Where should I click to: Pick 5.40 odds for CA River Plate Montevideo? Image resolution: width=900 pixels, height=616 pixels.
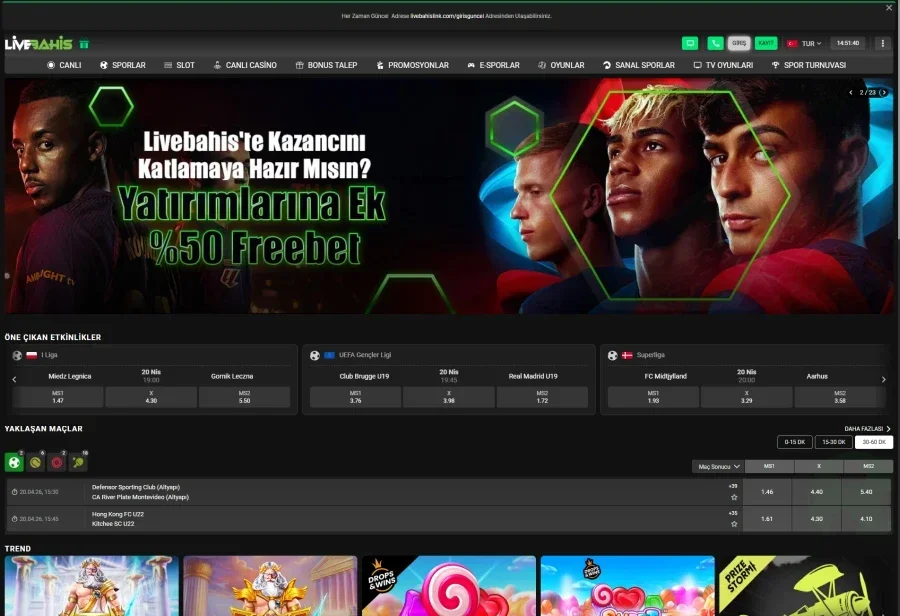[867, 492]
